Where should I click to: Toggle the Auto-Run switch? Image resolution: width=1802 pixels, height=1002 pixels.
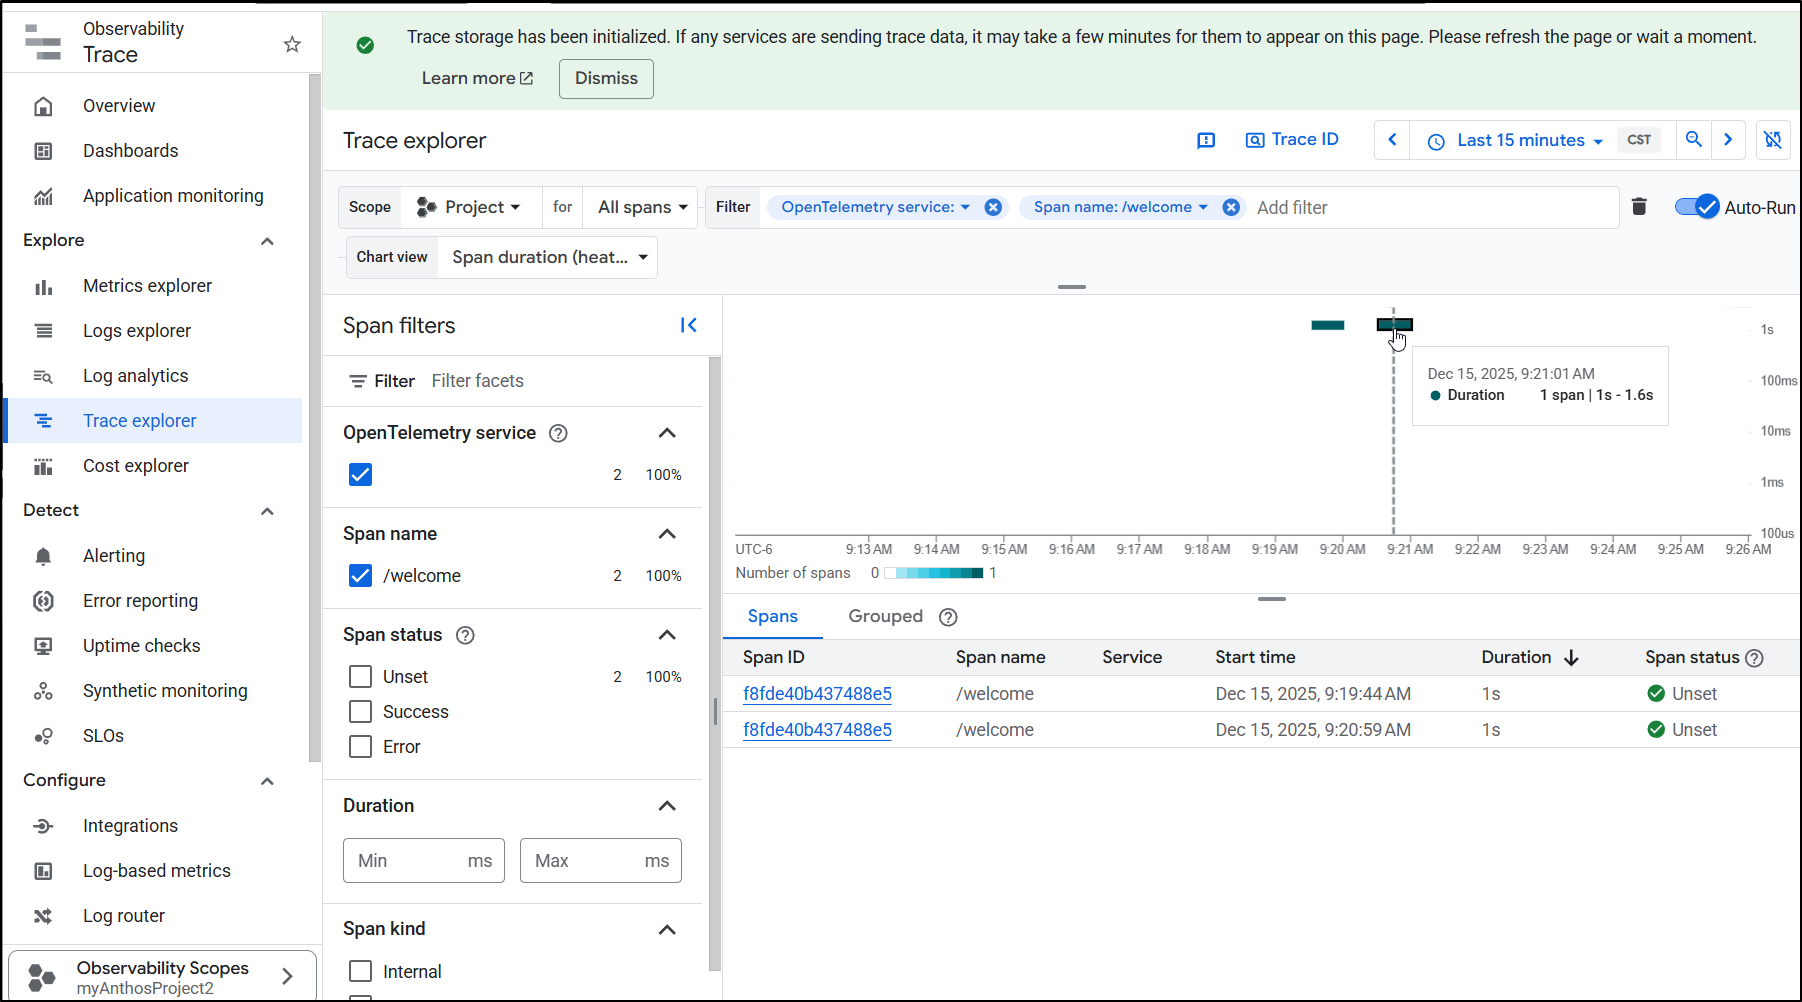point(1697,207)
